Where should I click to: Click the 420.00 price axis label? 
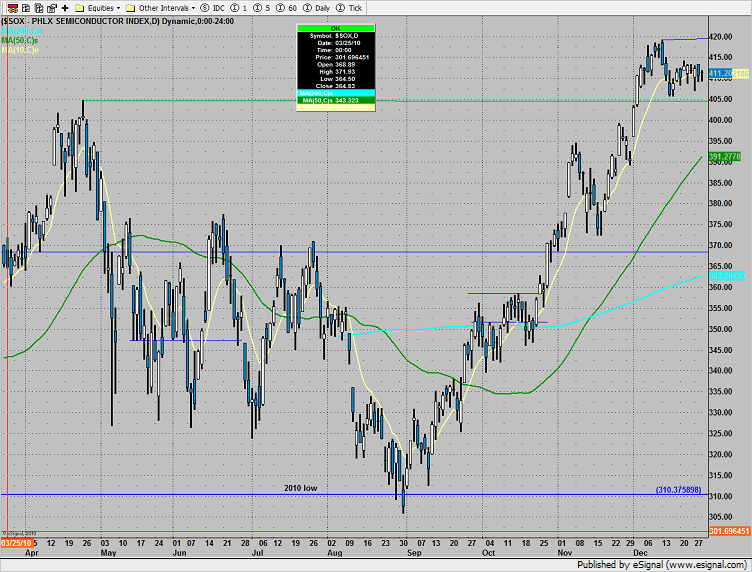(721, 36)
